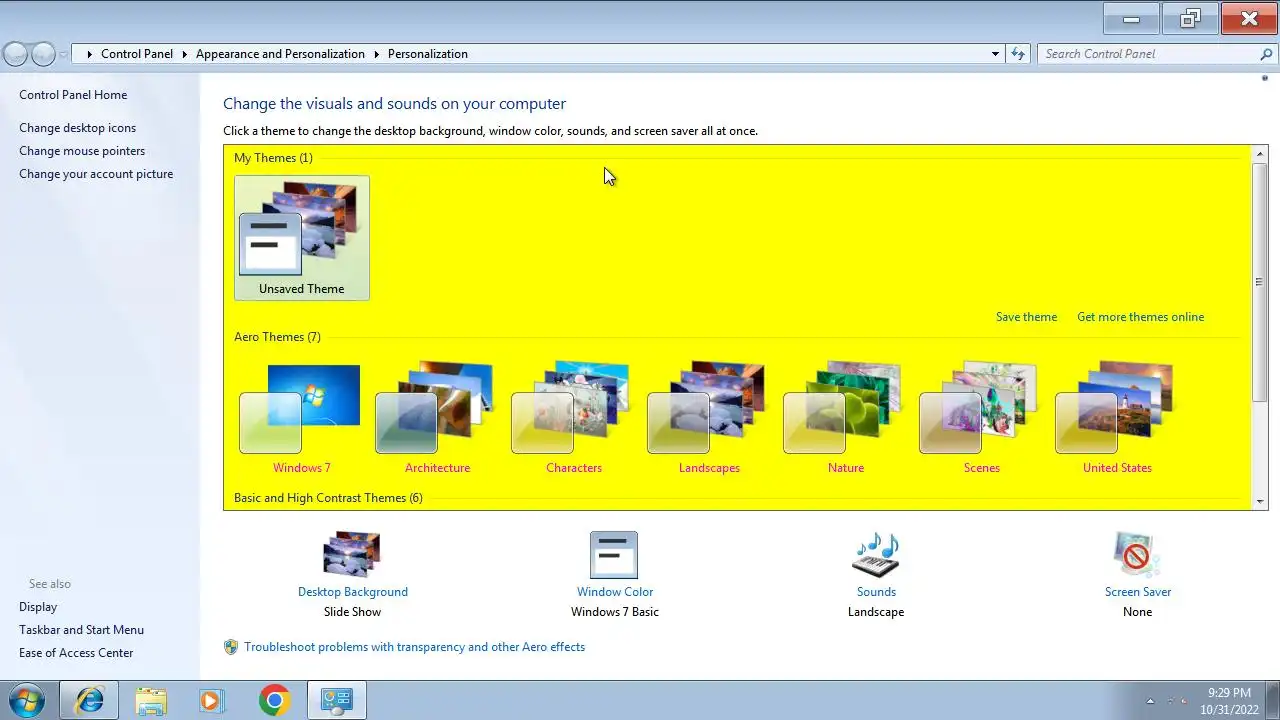1280x720 pixels.
Task: Apply the Windows 7 Aero theme
Action: (x=302, y=417)
